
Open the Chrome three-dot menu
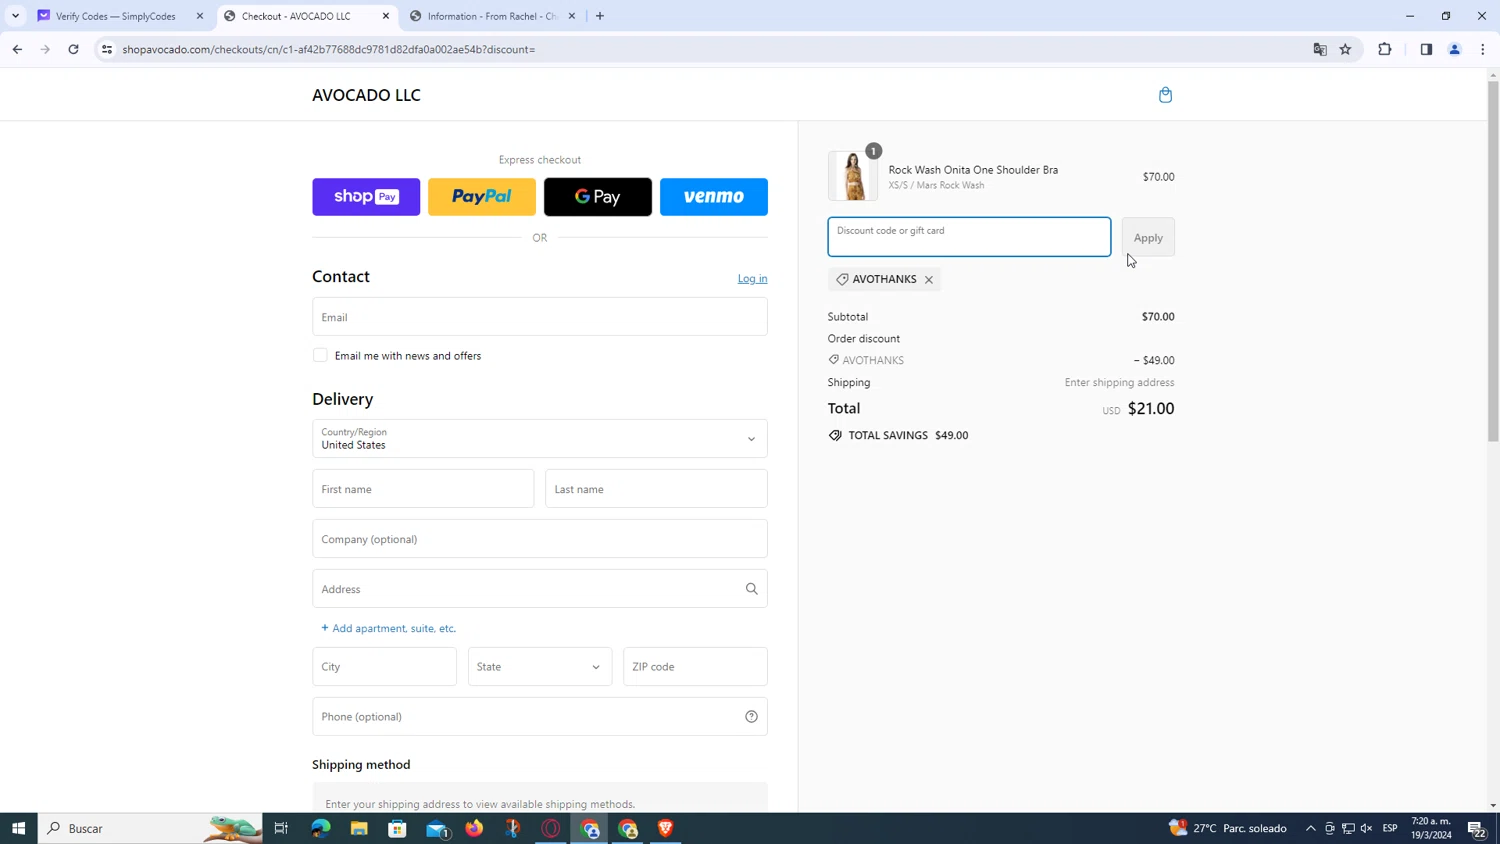pyautogui.click(x=1483, y=49)
